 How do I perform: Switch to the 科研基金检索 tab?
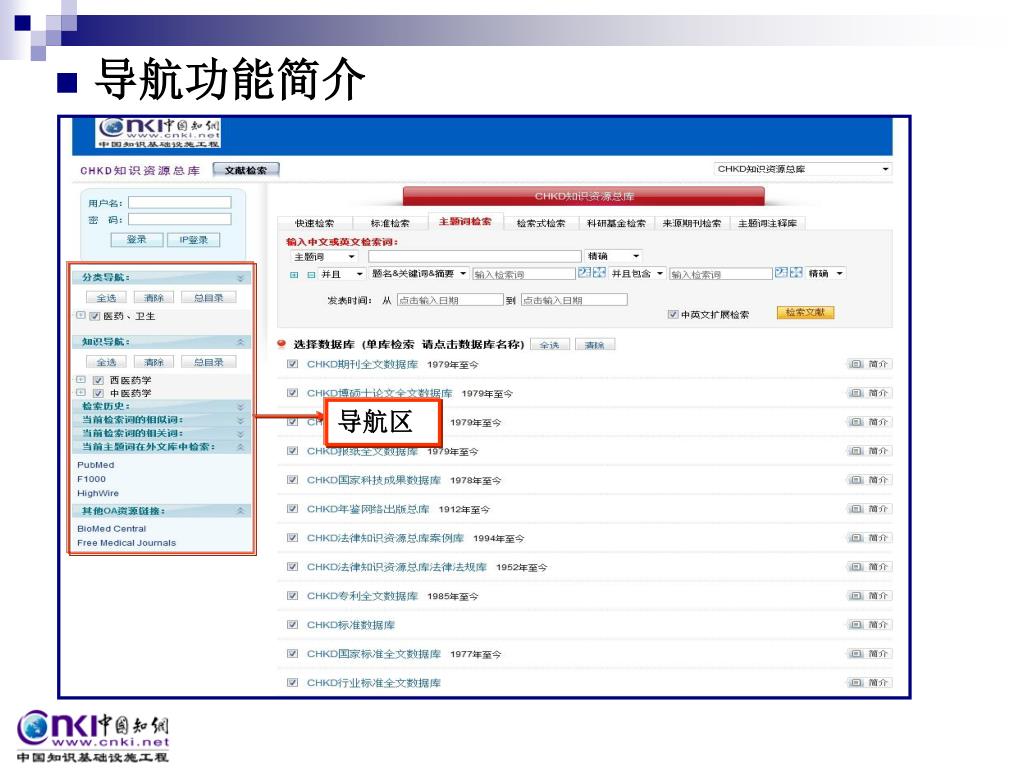tap(616, 223)
